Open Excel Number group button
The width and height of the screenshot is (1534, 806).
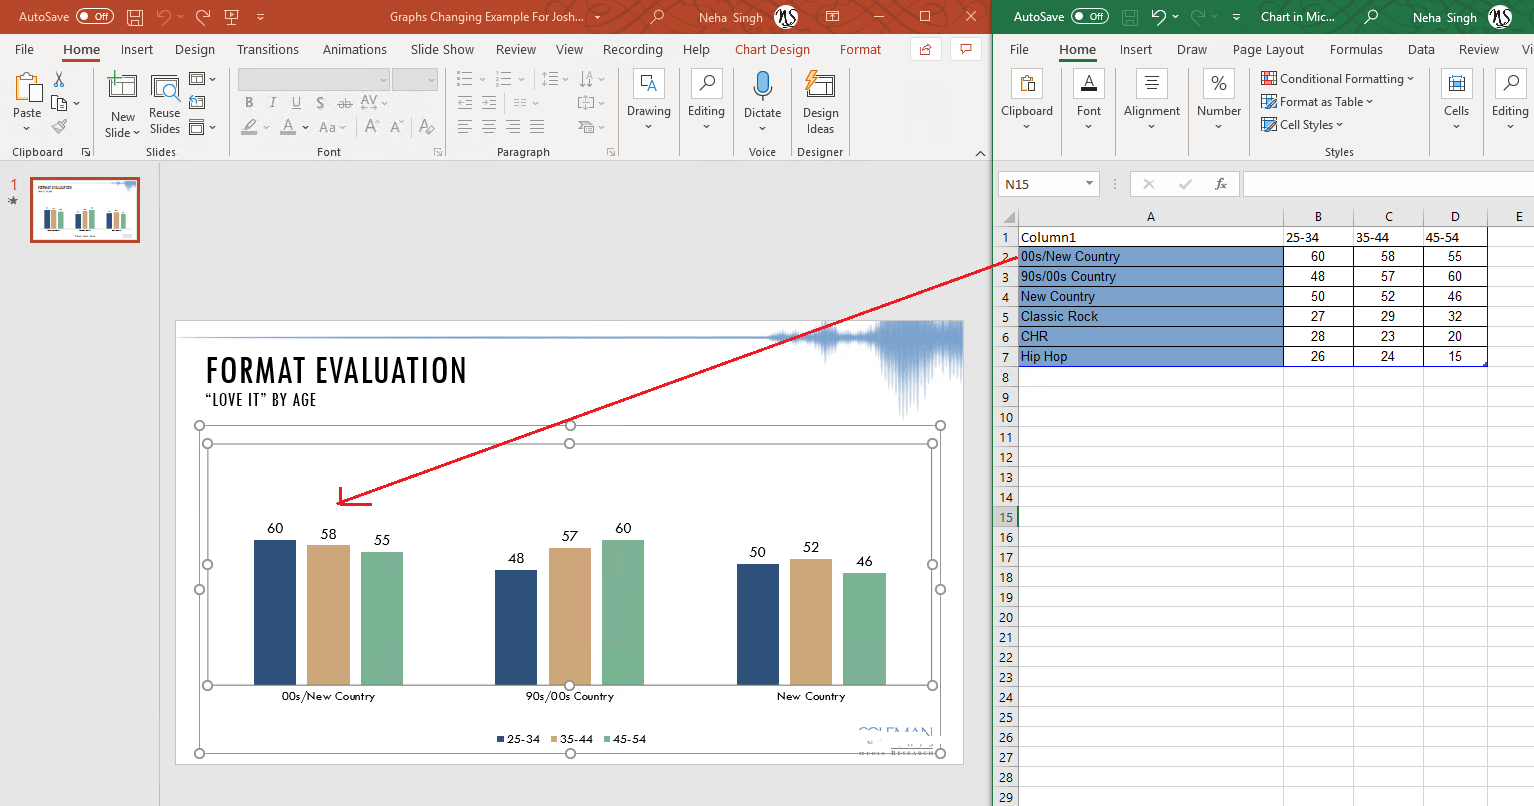coord(1219,100)
